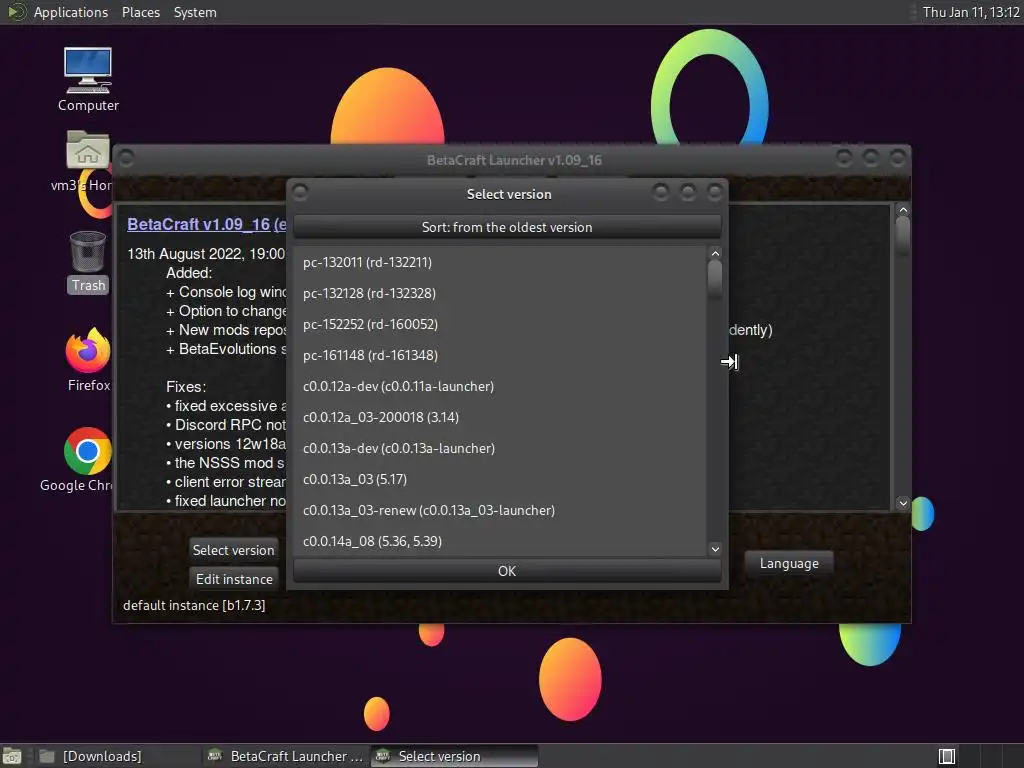The height and width of the screenshot is (768, 1024).
Task: Select version pc-132011 (rd-132211)
Action: coord(500,262)
